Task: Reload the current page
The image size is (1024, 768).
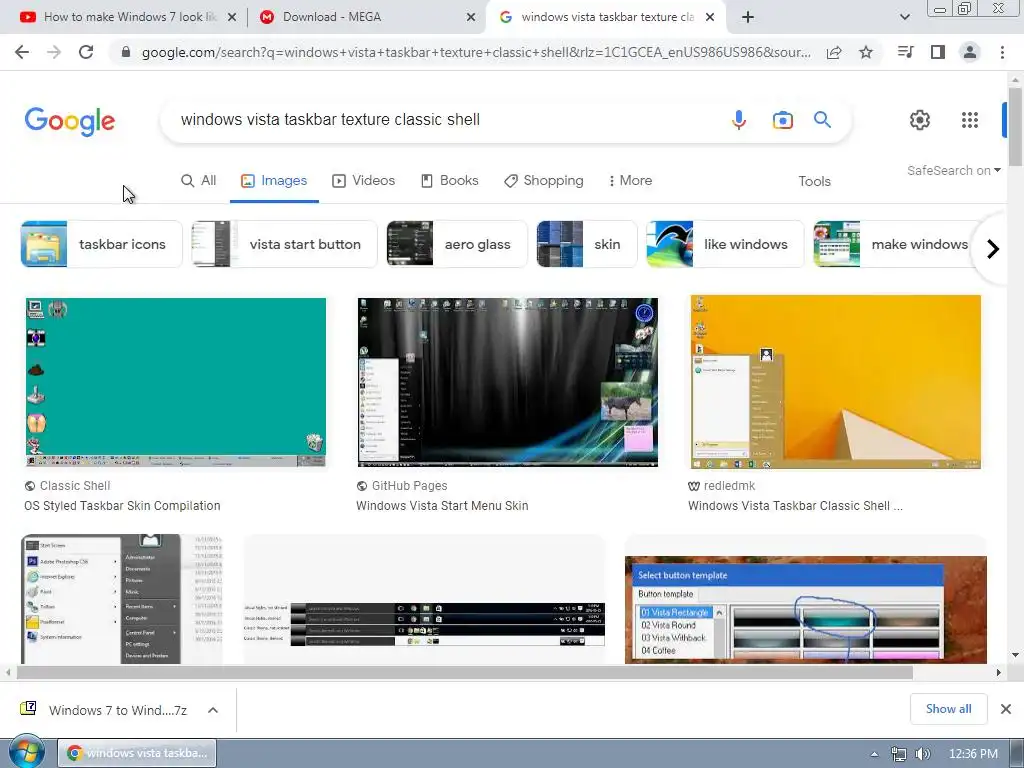Action: pos(86,52)
